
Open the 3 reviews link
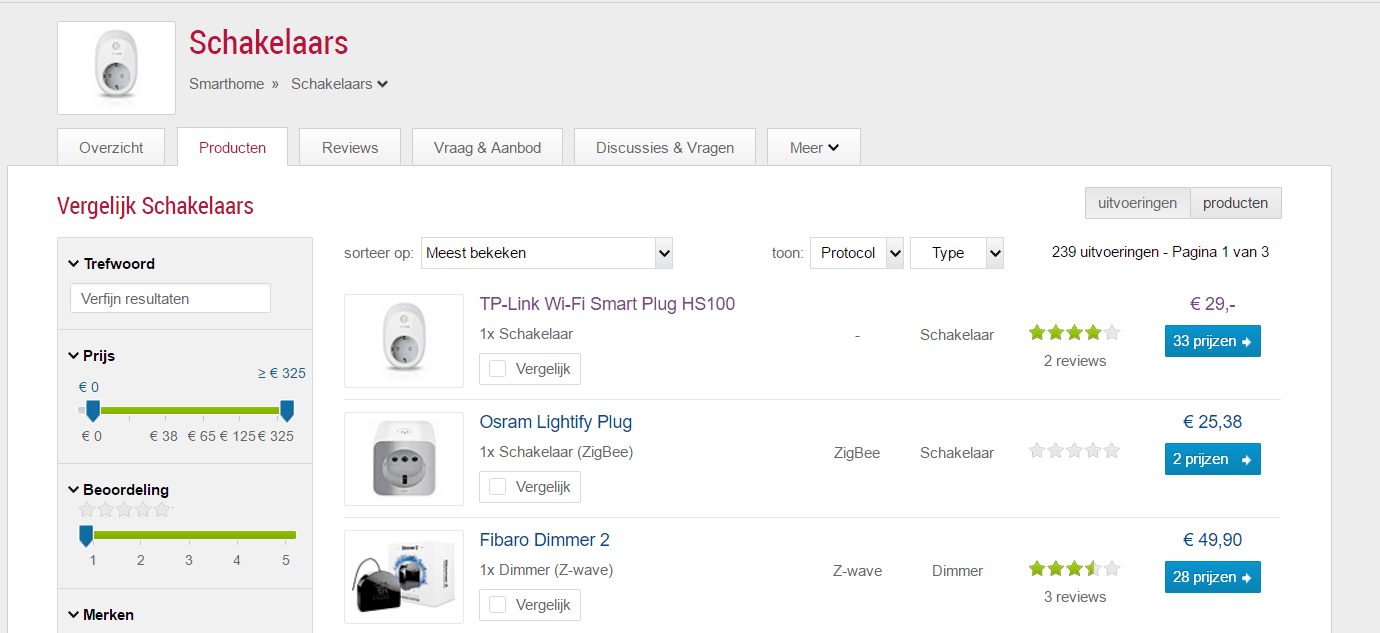pos(1075,597)
